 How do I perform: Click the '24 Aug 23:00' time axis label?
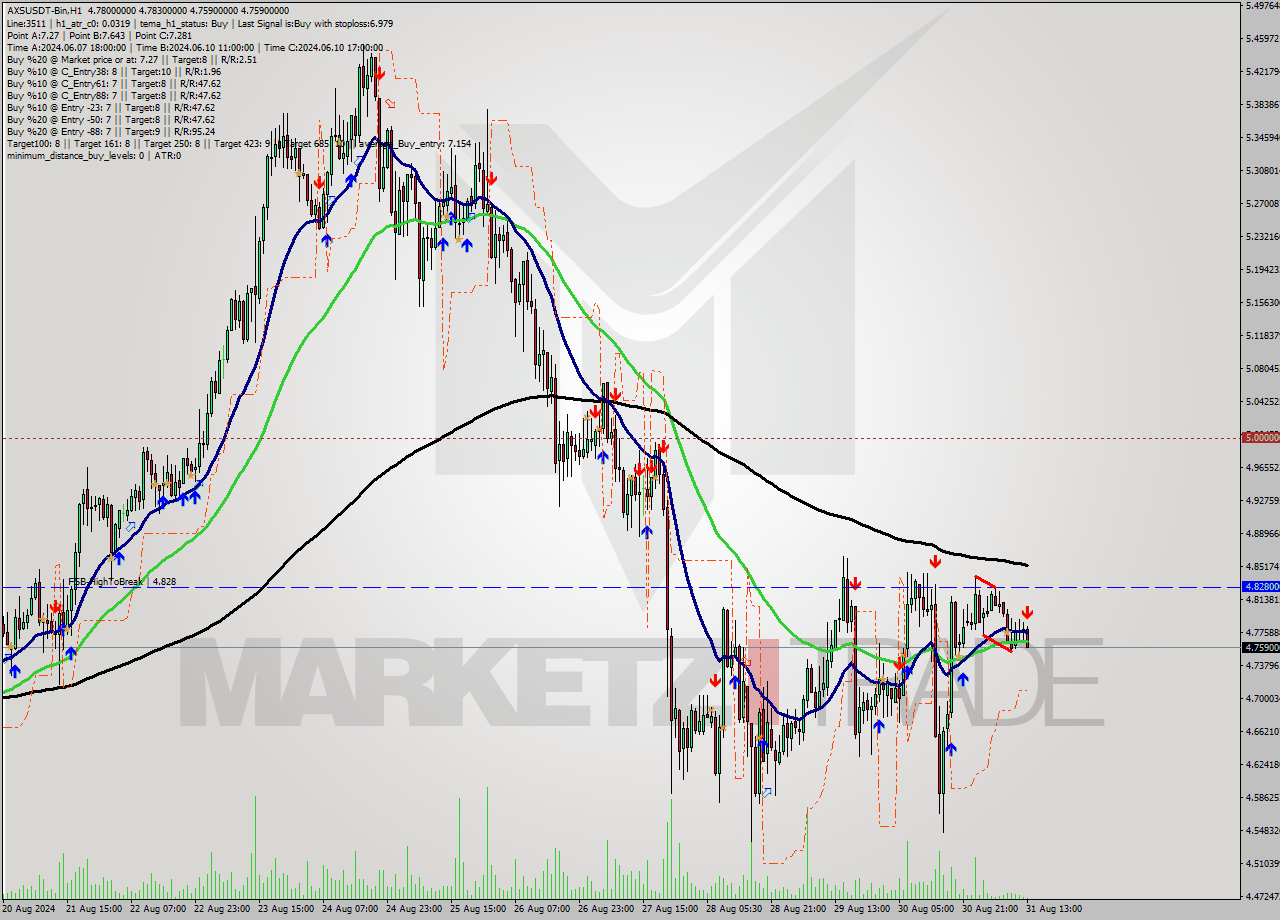415,908
